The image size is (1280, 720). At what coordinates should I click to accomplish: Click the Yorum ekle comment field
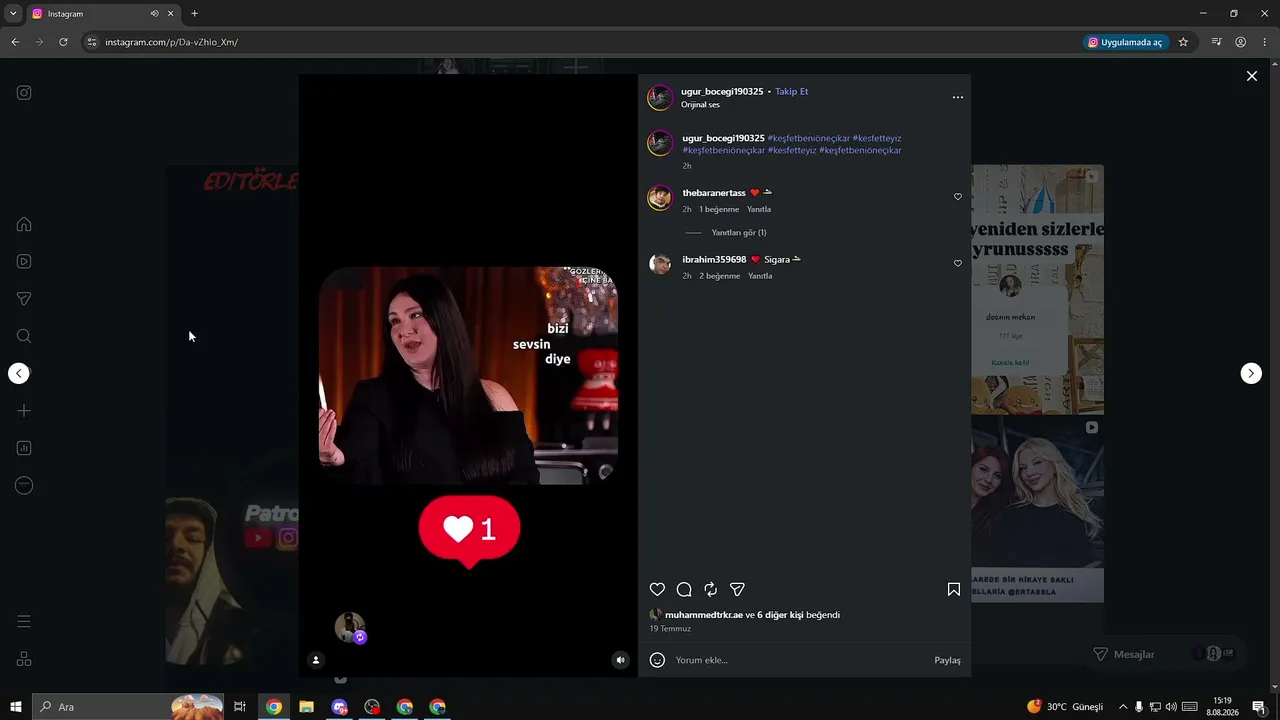800,660
